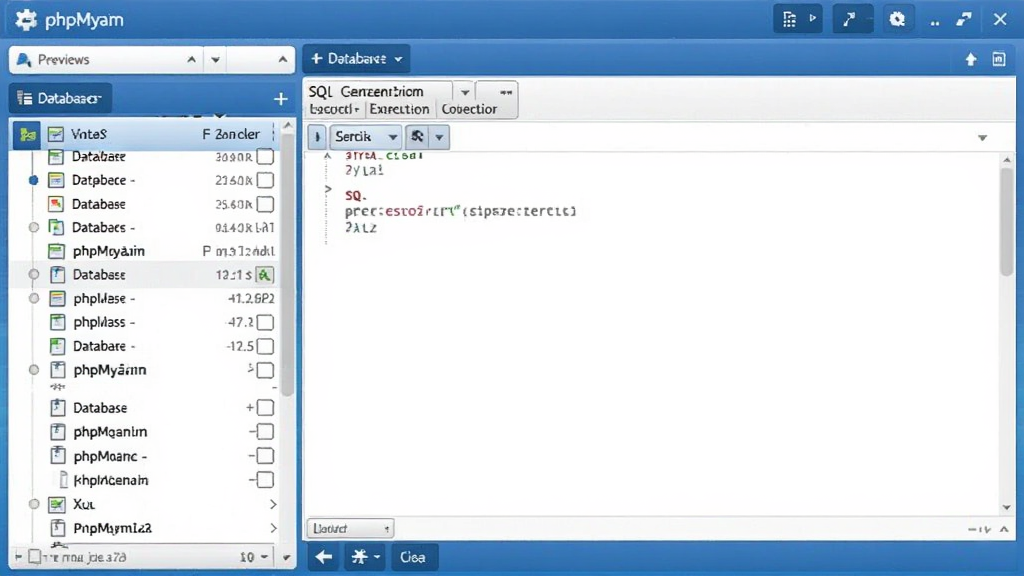Open the SQL Genzentriom dropdown arrow
Screen dimensions: 1024x576
click(x=464, y=92)
